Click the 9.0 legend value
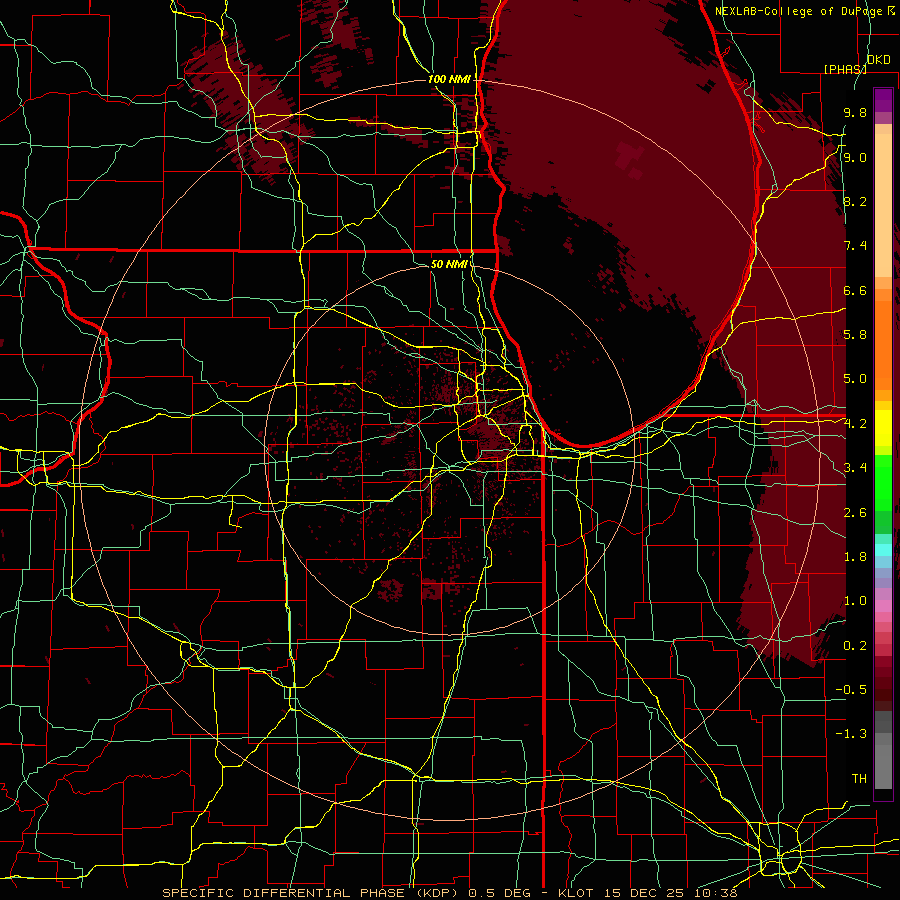Screen dimensions: 900x900 point(855,158)
